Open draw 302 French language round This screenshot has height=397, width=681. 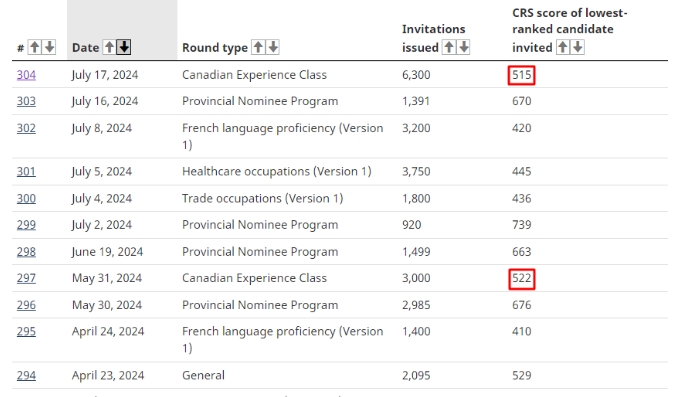click(x=26, y=128)
